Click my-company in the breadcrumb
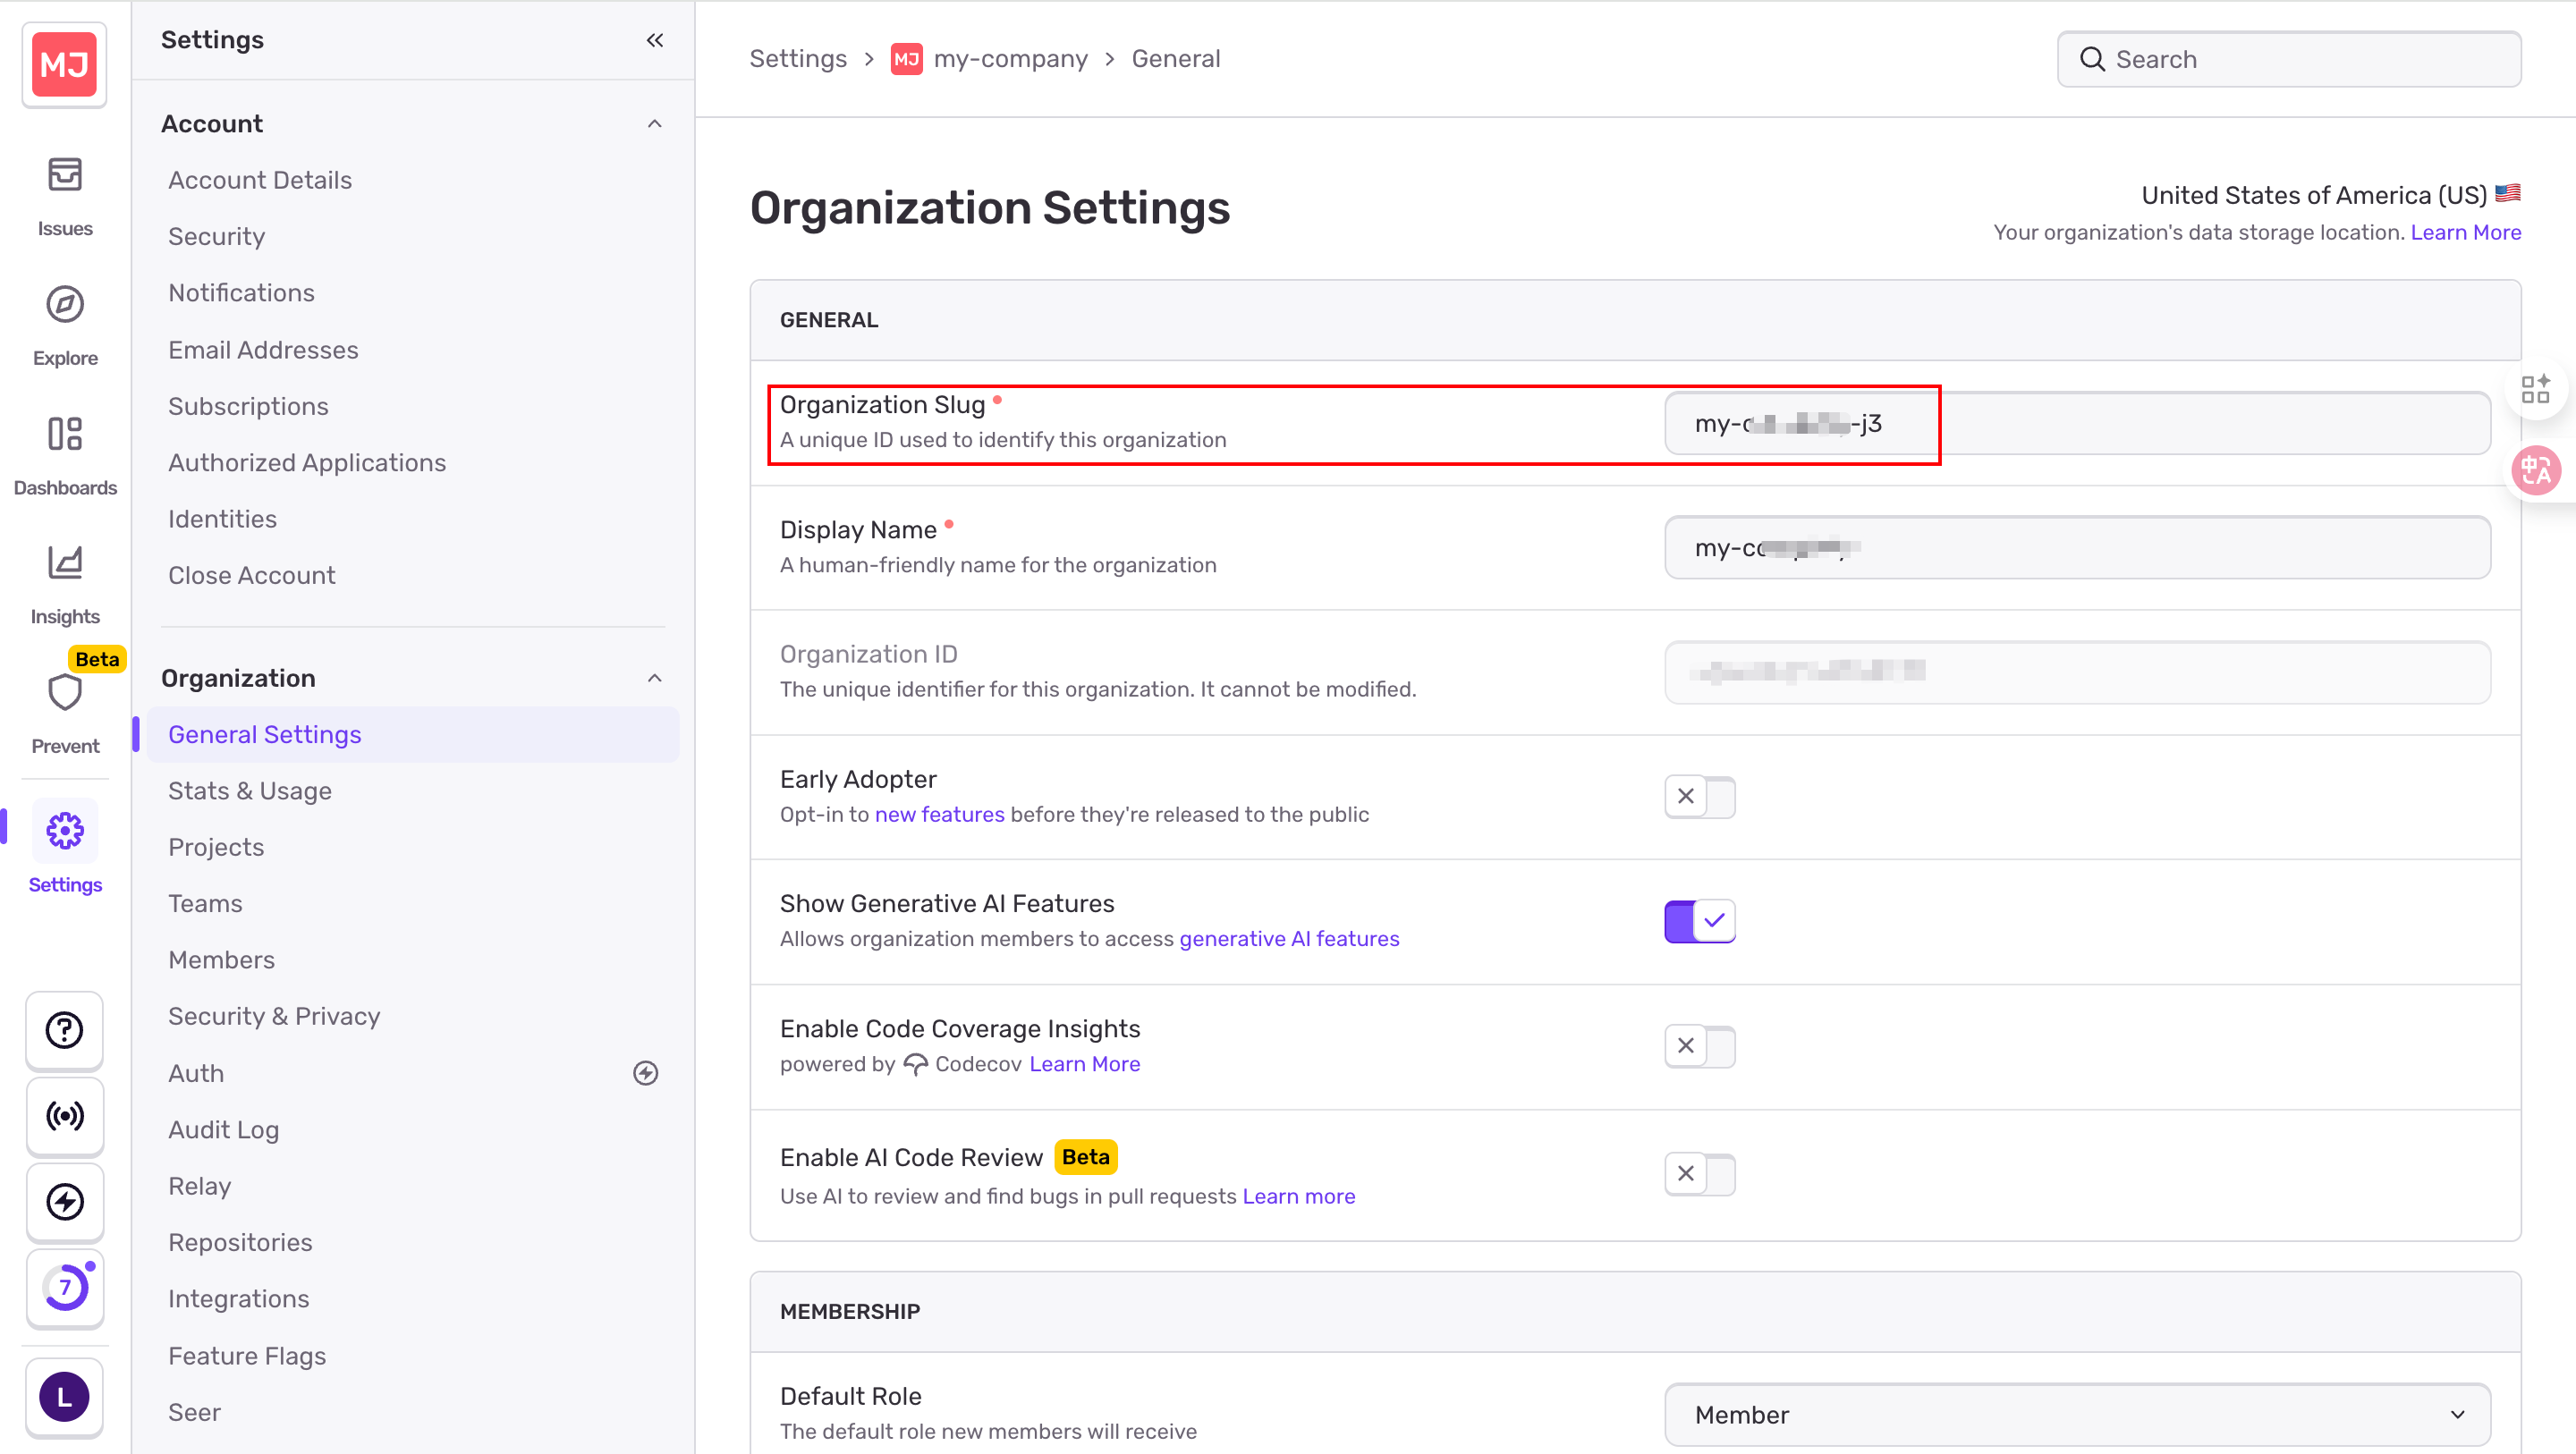2576x1454 pixels. coord(1010,59)
